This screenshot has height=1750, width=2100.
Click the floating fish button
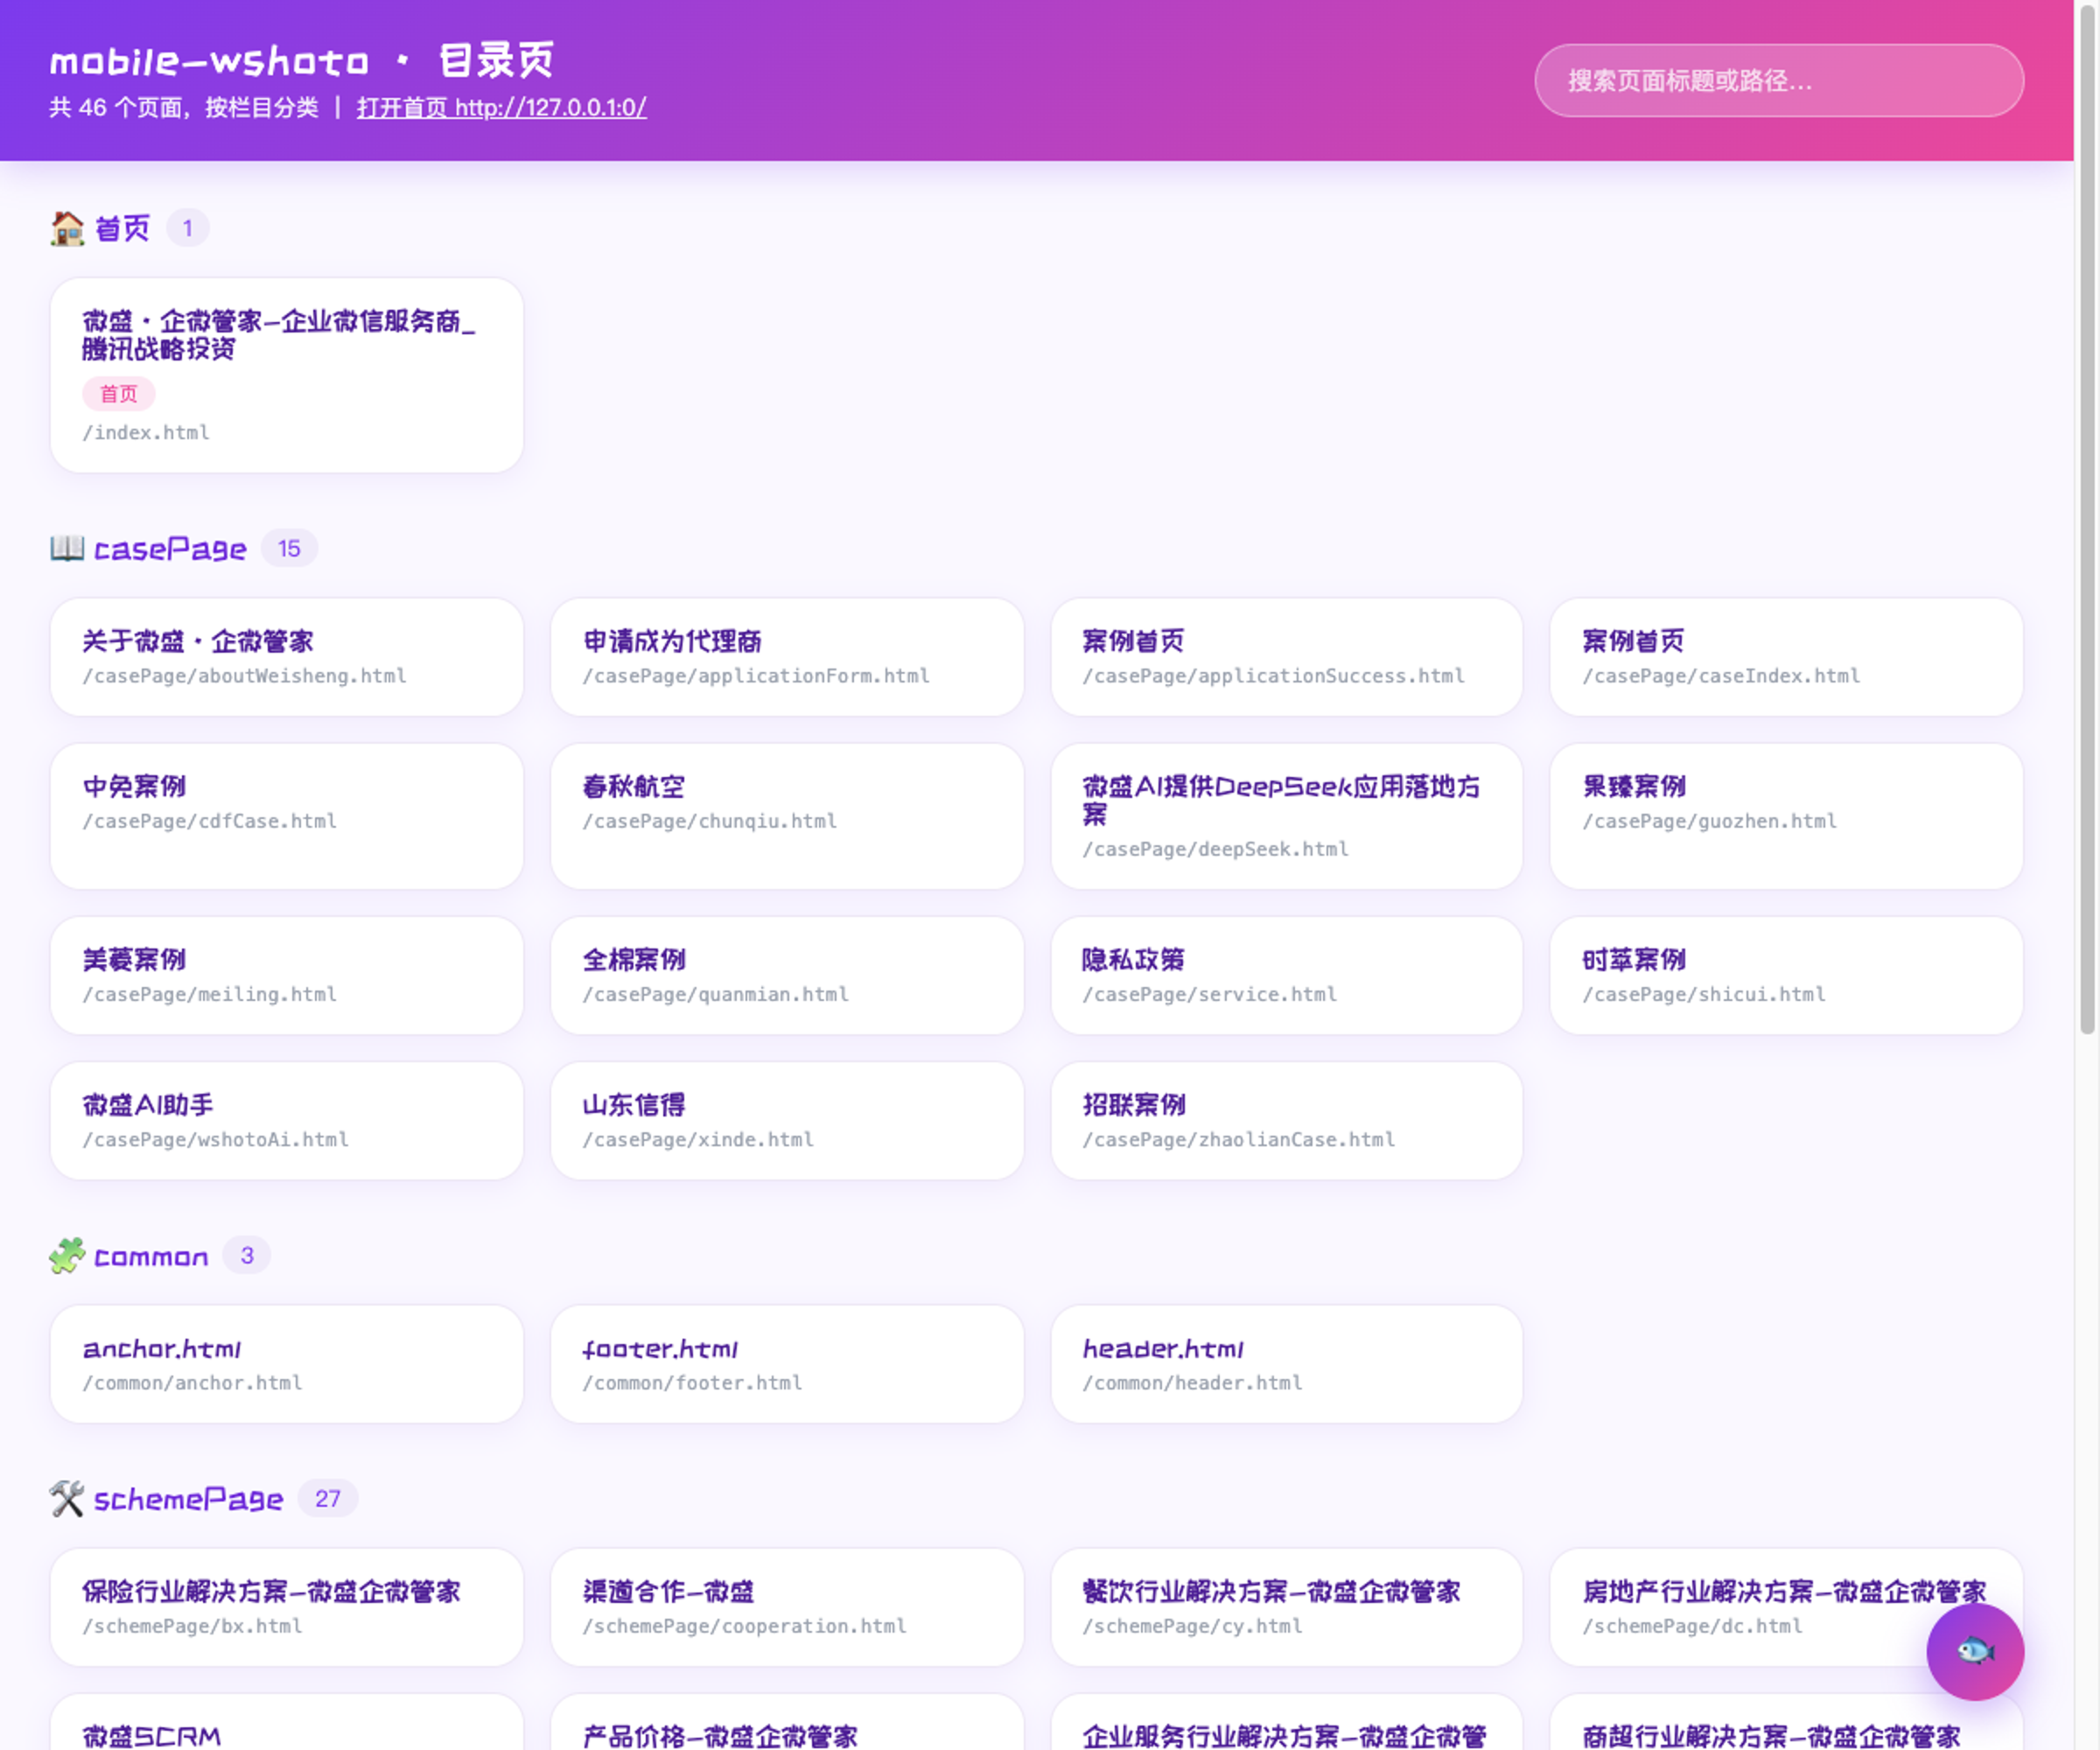[x=1975, y=1652]
